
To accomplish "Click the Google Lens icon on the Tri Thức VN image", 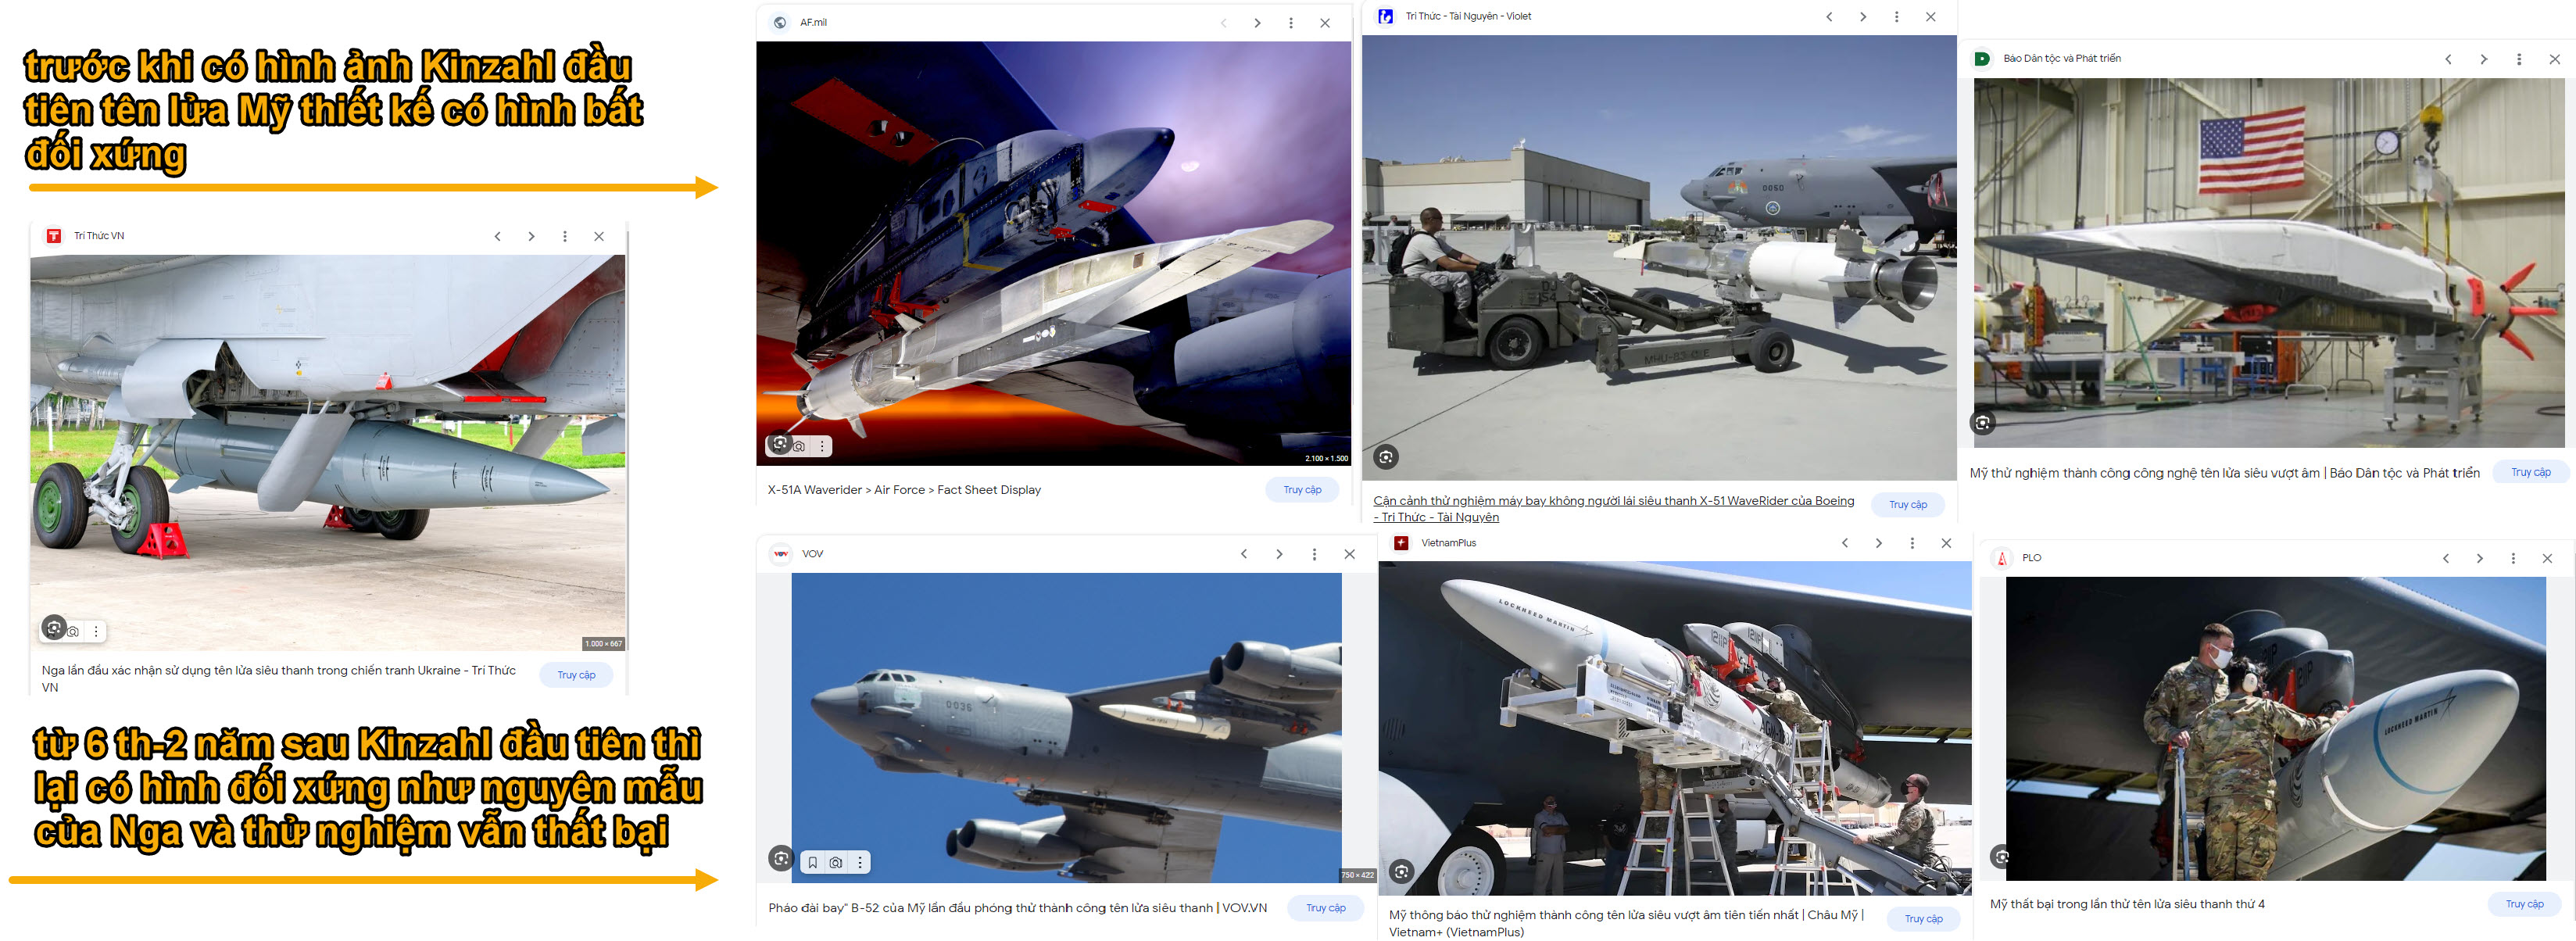I will click(54, 628).
